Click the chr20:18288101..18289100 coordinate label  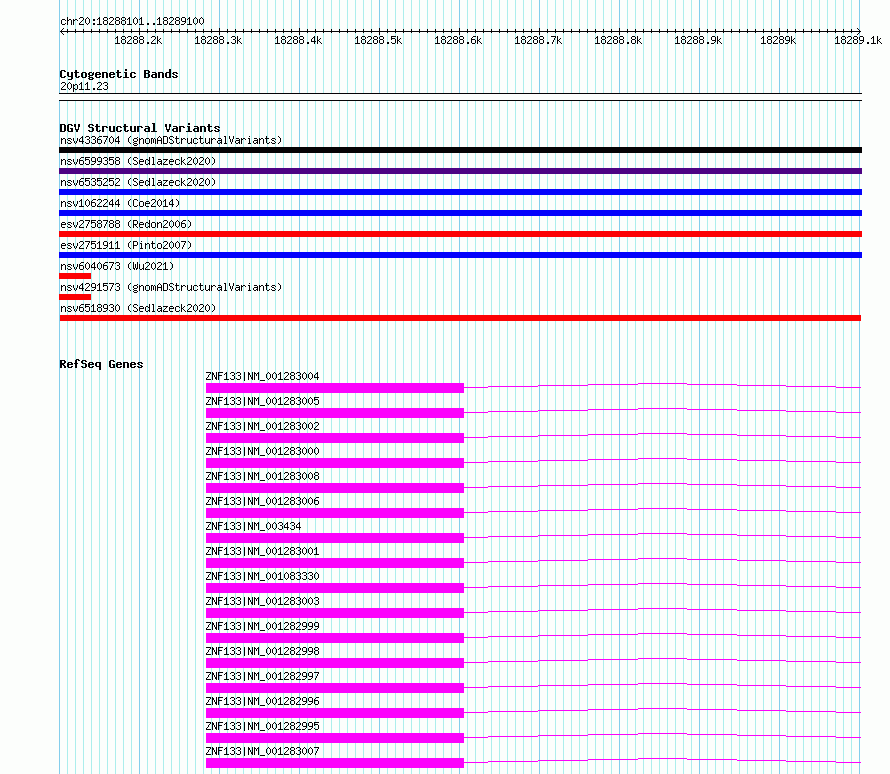(x=132, y=21)
